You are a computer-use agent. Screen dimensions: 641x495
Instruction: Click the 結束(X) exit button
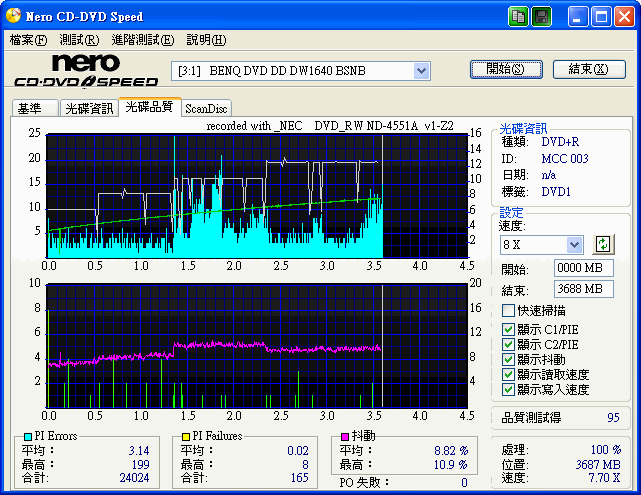[589, 69]
